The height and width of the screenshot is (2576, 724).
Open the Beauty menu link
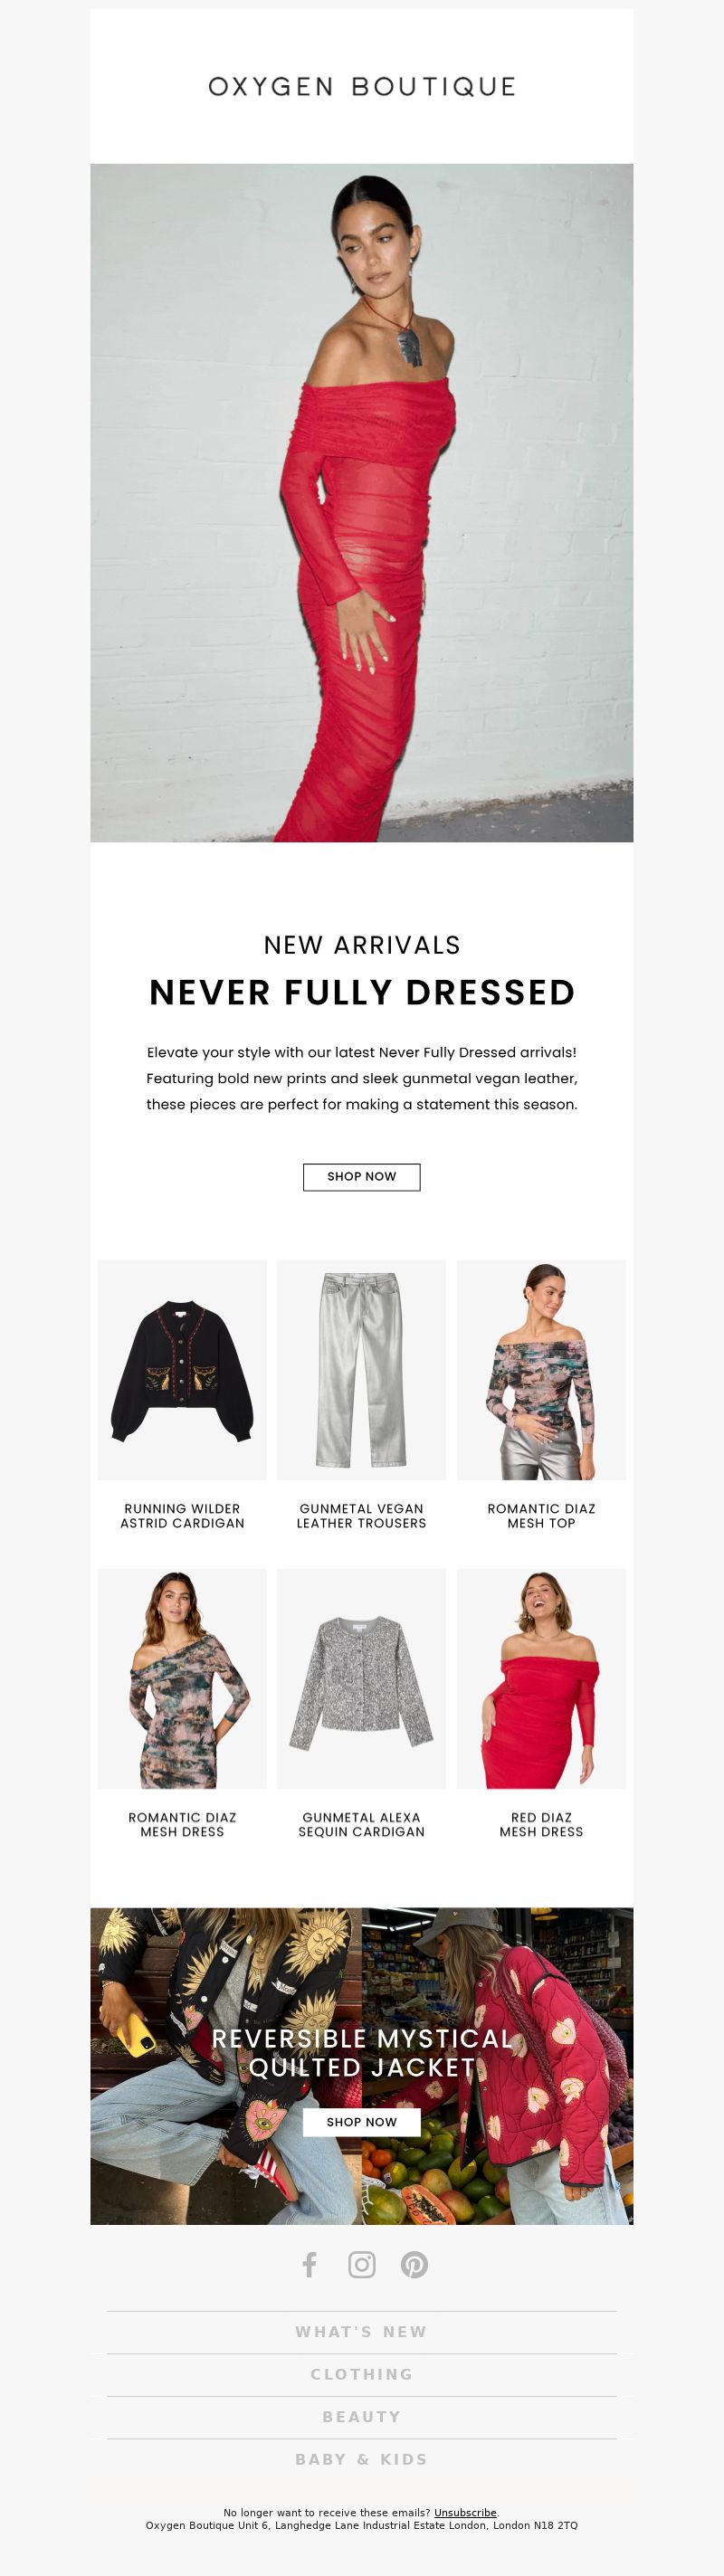[362, 2416]
